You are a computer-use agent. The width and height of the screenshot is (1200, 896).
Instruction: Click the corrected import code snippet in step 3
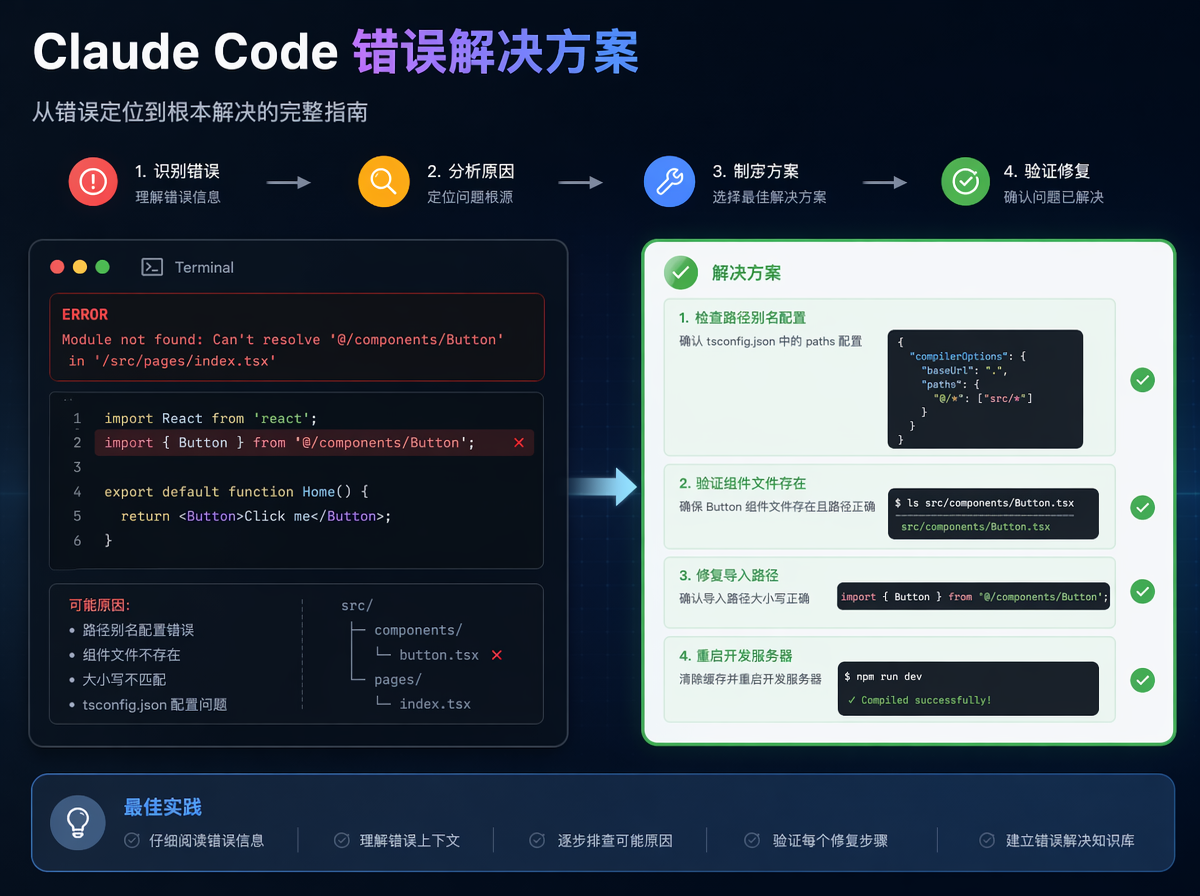pos(974,596)
